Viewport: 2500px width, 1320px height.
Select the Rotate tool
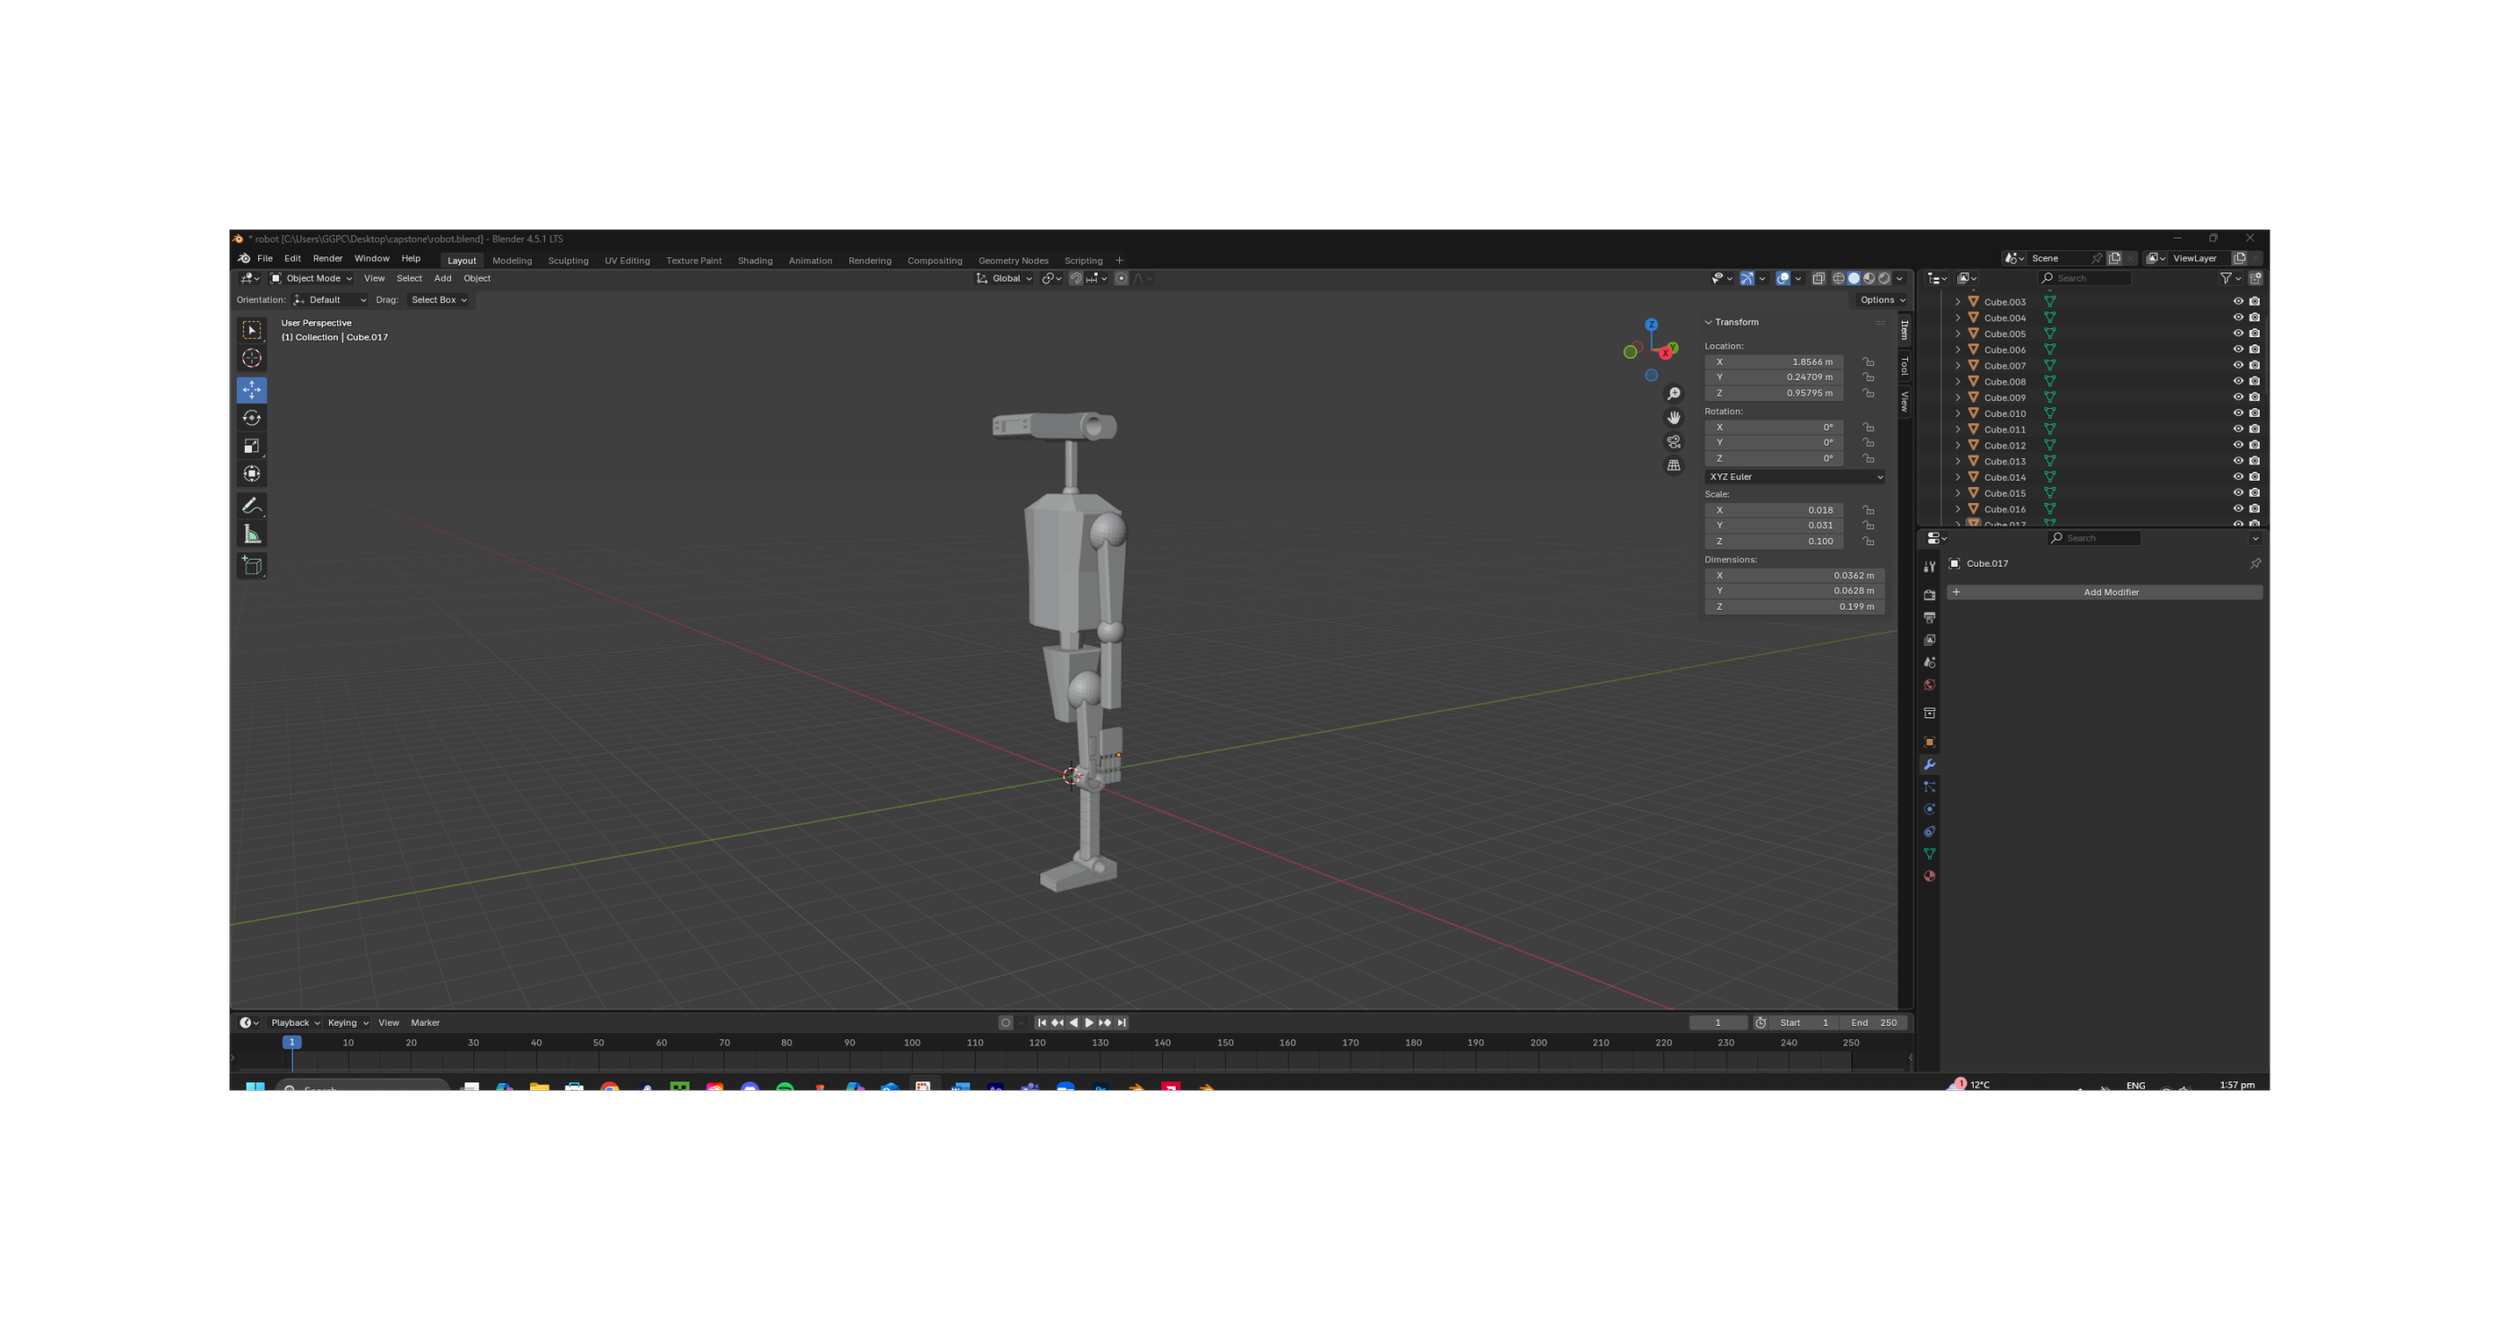pyautogui.click(x=251, y=418)
